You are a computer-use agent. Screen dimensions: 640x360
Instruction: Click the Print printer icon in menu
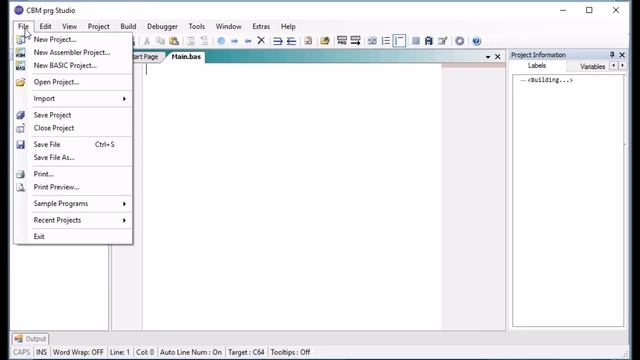point(20,174)
